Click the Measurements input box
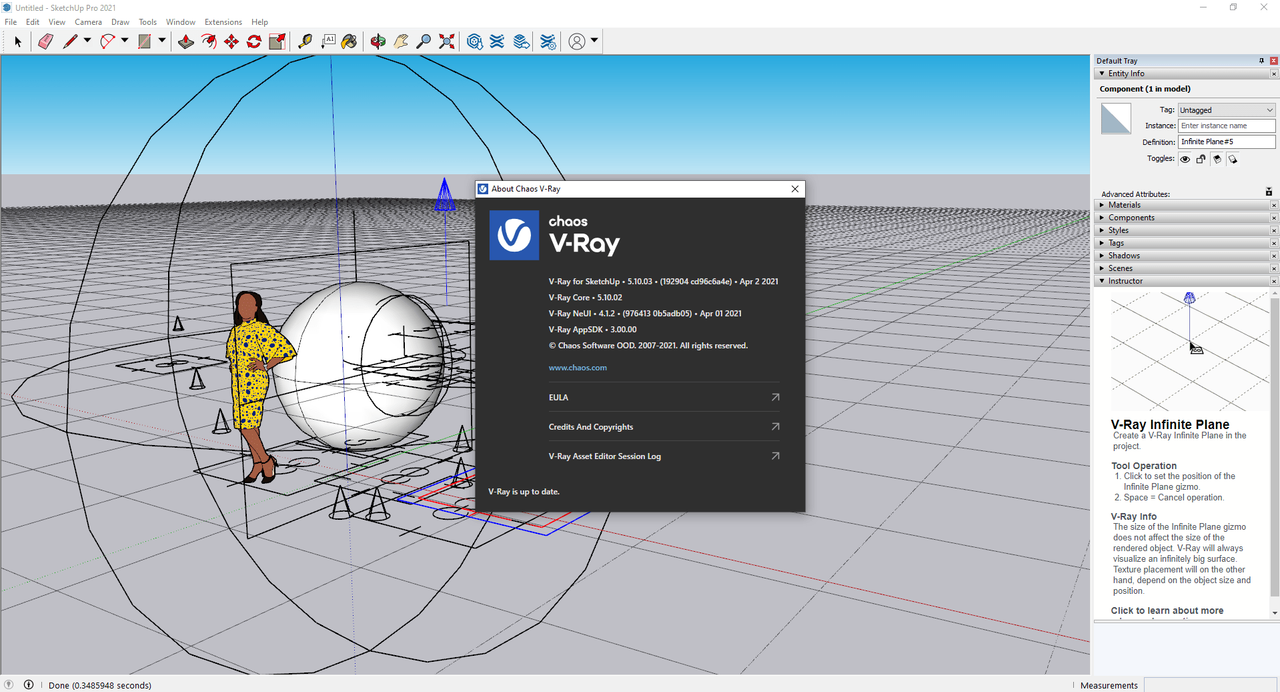 [1212, 685]
